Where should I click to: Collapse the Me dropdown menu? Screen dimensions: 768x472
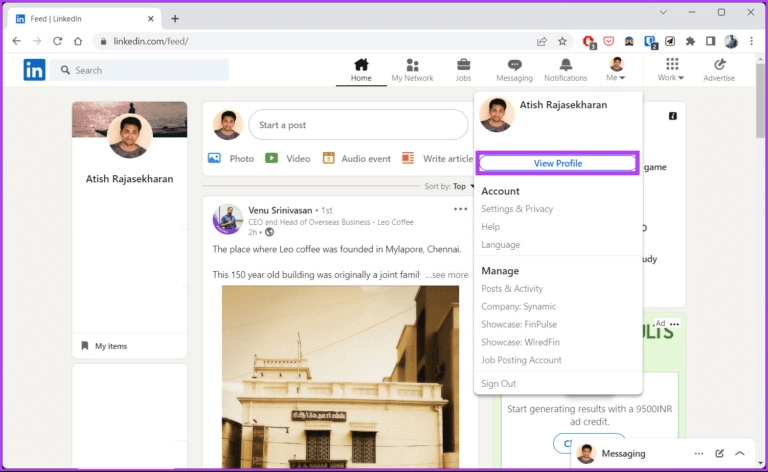(616, 70)
